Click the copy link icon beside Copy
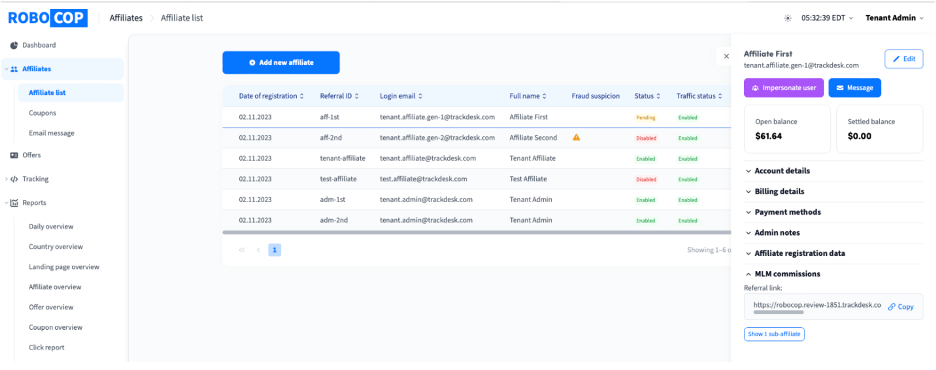 [x=892, y=307]
